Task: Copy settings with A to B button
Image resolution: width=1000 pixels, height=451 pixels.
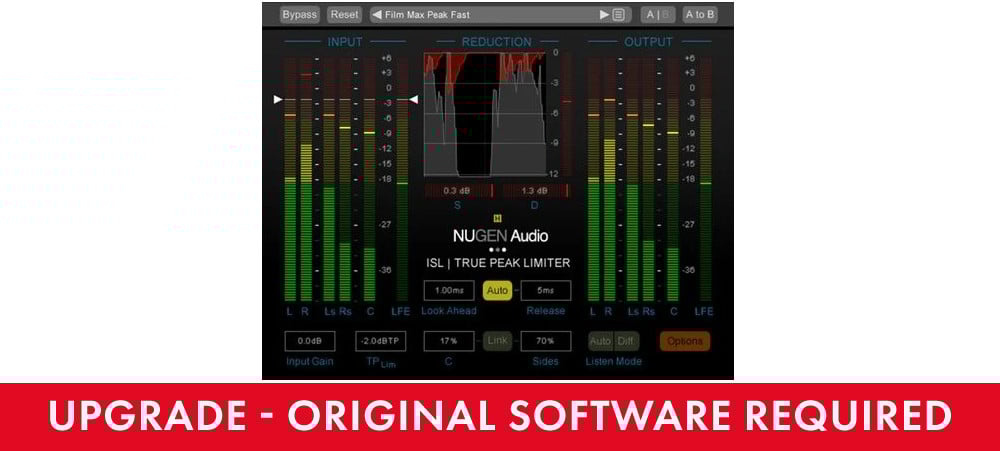Action: (699, 15)
